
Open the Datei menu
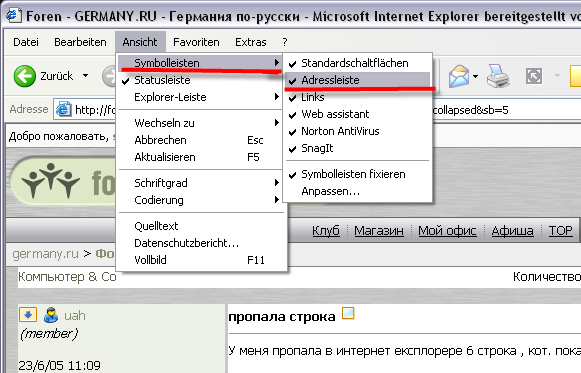26,42
